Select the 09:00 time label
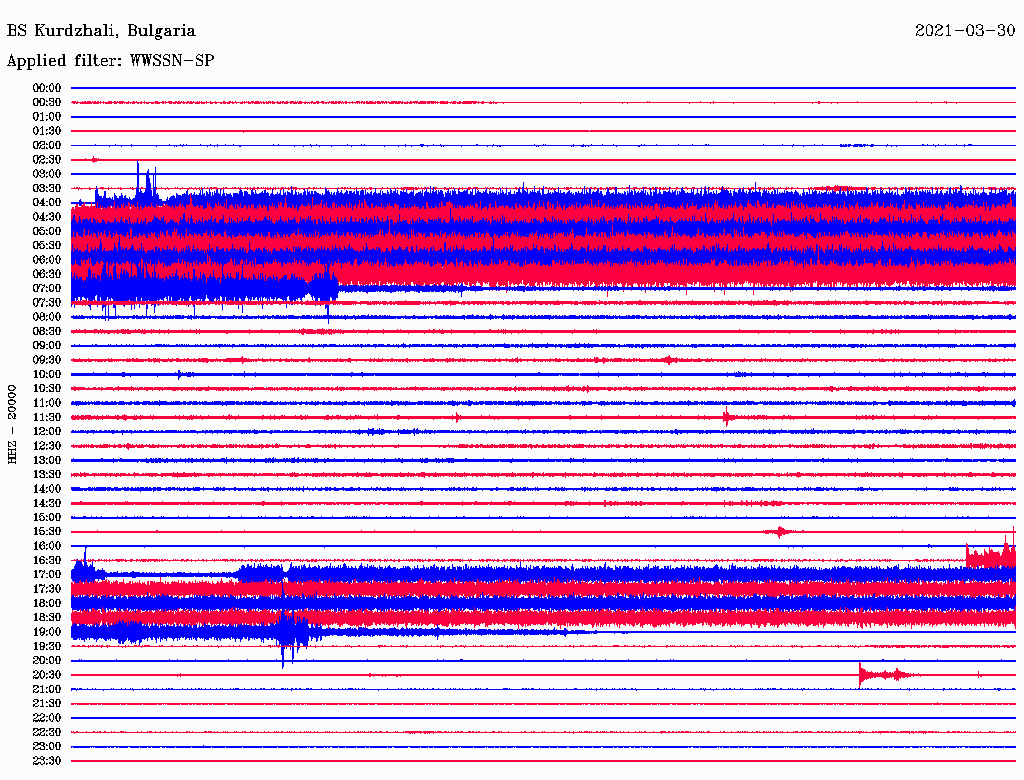This screenshot has width=1024, height=780. pyautogui.click(x=47, y=346)
